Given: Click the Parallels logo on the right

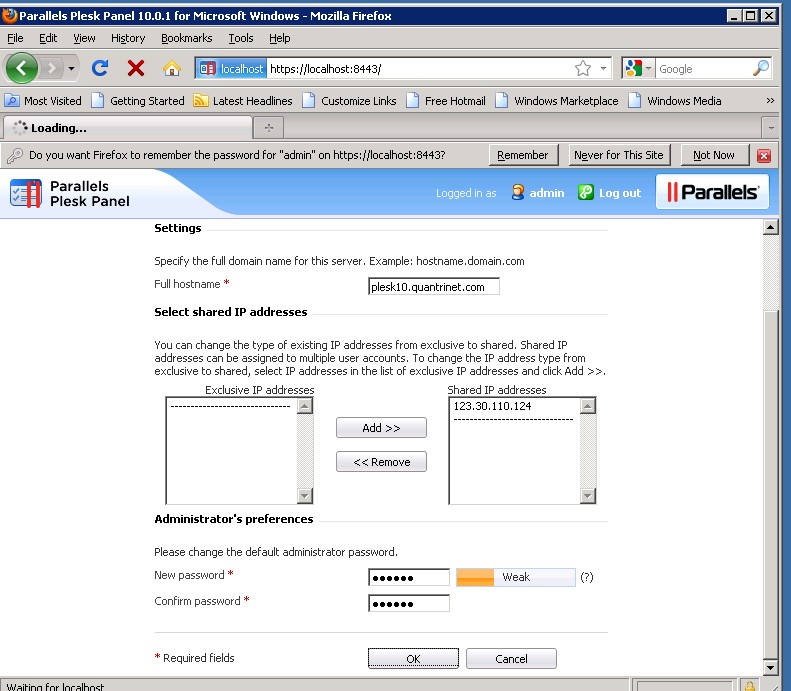Looking at the screenshot, I should click(712, 192).
